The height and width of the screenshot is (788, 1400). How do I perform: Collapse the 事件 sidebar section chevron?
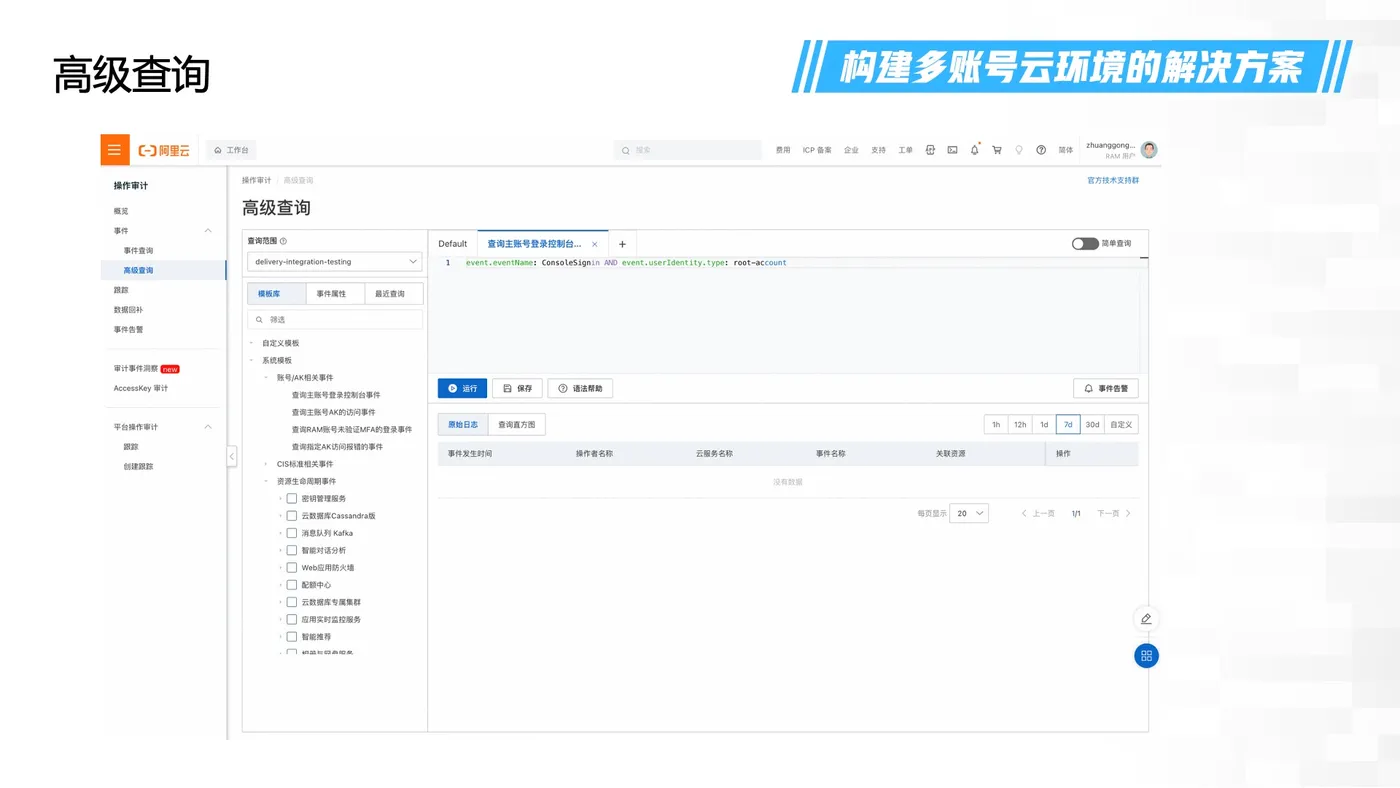coord(208,231)
